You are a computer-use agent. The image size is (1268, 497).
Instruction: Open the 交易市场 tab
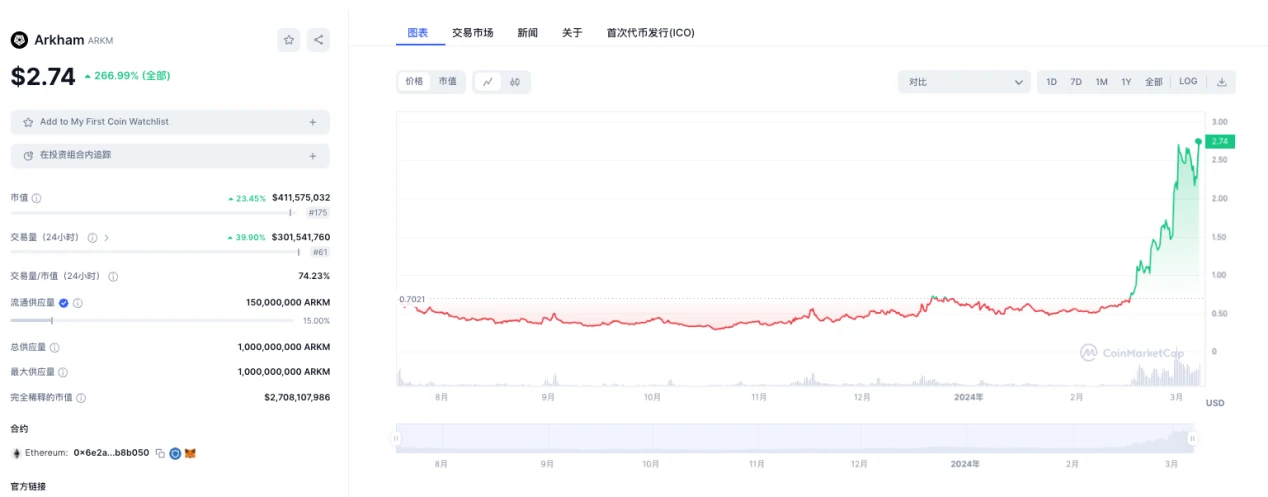(x=472, y=33)
